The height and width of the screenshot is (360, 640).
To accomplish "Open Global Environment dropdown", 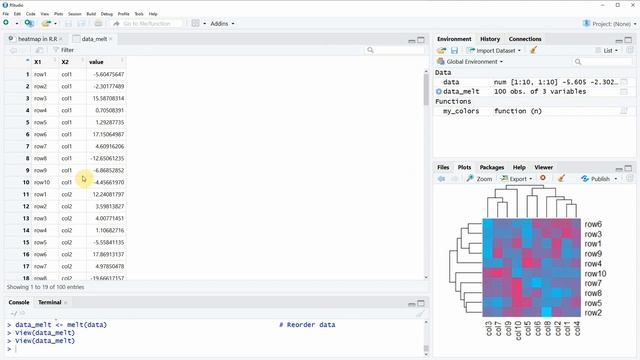I will click(470, 62).
